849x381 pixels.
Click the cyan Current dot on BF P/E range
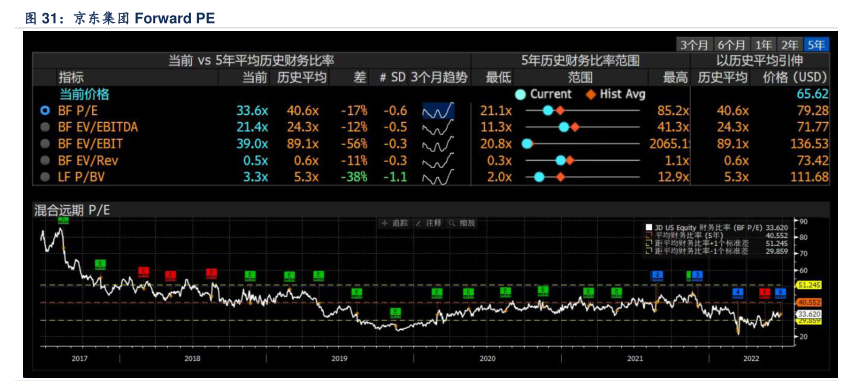(x=547, y=110)
